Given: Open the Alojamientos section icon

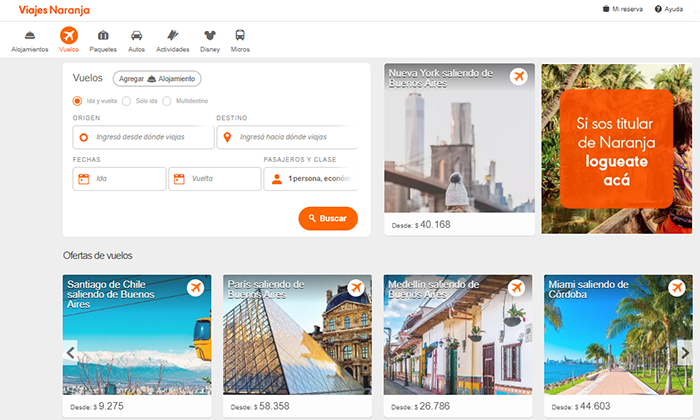Looking at the screenshot, I should point(30,35).
